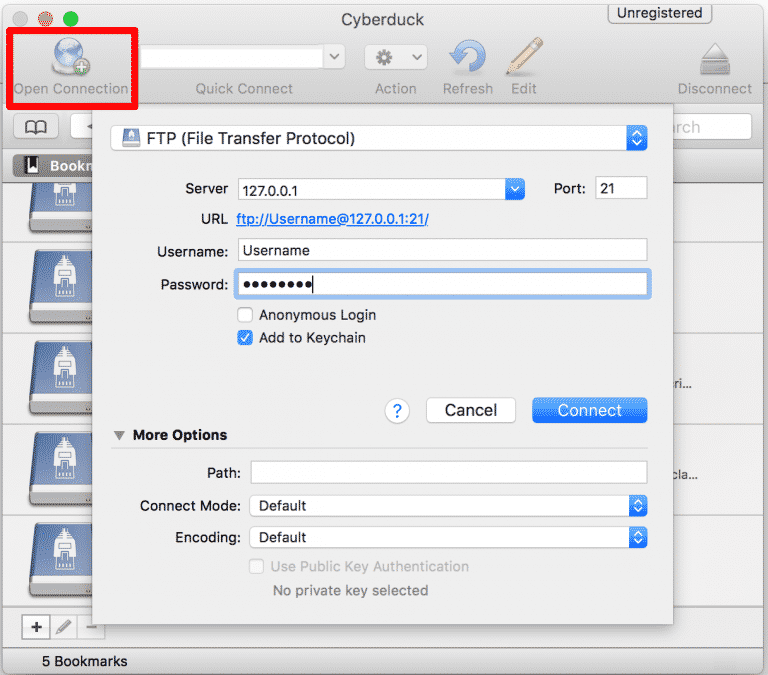Screen dimensions: 768x675
Task: Enable the Anonymous Login checkbox
Action: (x=245, y=314)
